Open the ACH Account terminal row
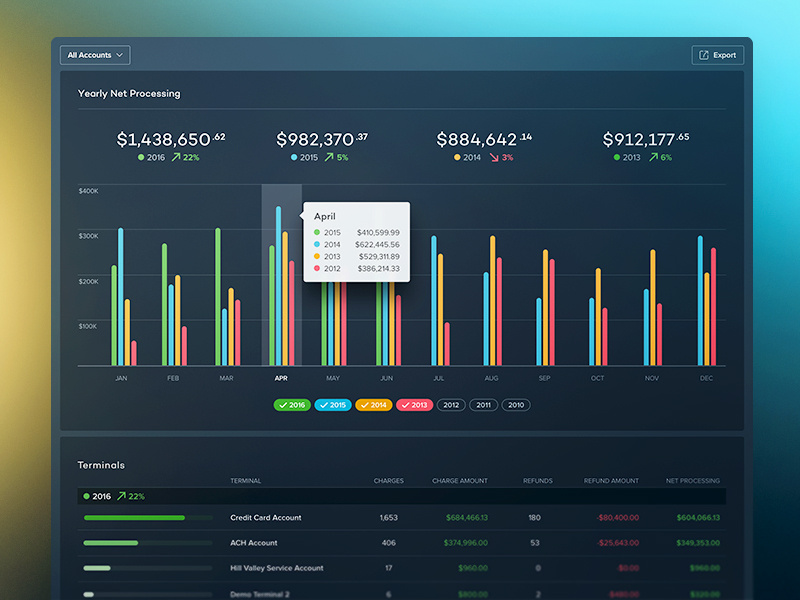 (x=402, y=543)
